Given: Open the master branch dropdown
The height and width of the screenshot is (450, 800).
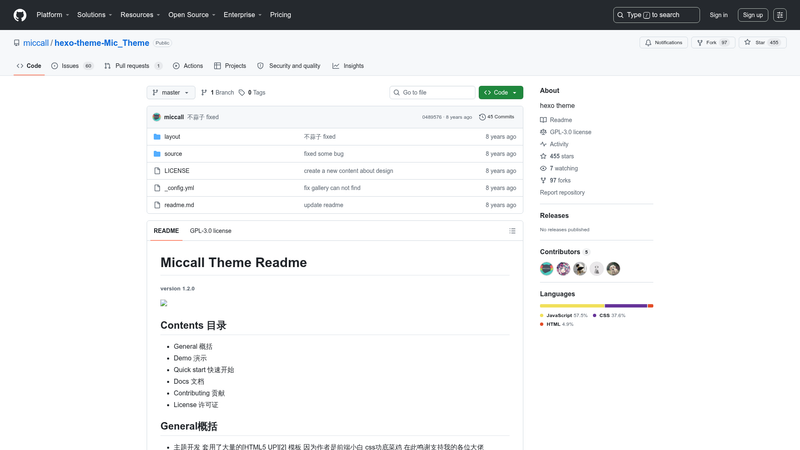Looking at the screenshot, I should click(x=171, y=92).
